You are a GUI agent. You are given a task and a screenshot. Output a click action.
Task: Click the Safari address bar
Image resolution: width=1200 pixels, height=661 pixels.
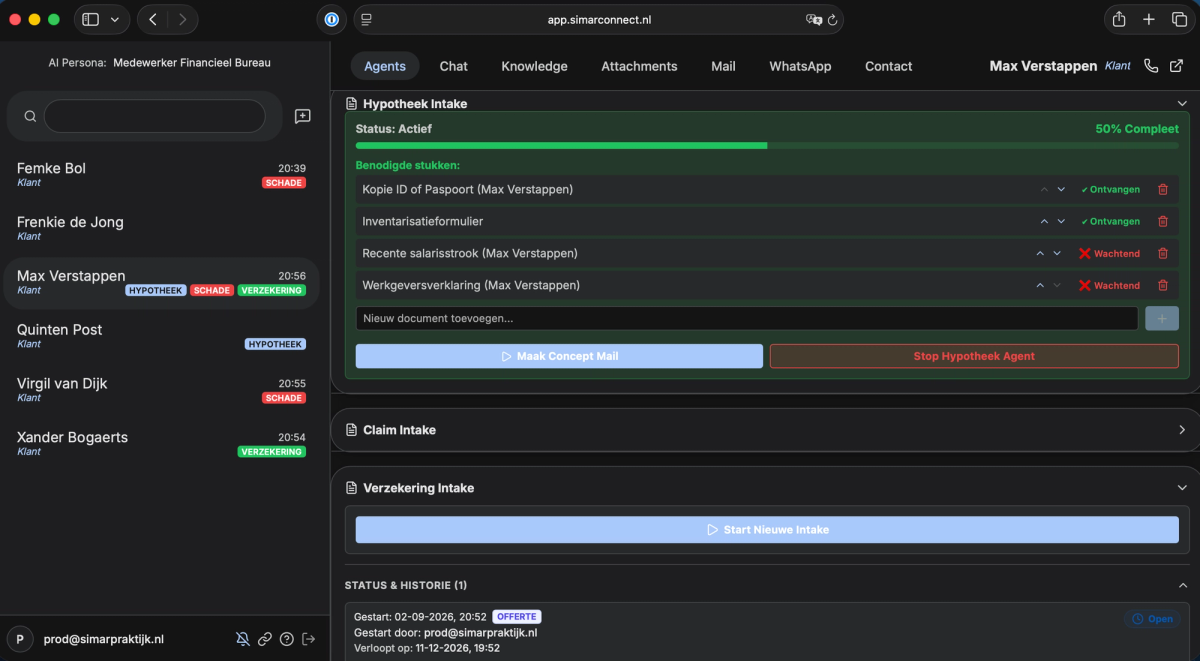click(598, 19)
